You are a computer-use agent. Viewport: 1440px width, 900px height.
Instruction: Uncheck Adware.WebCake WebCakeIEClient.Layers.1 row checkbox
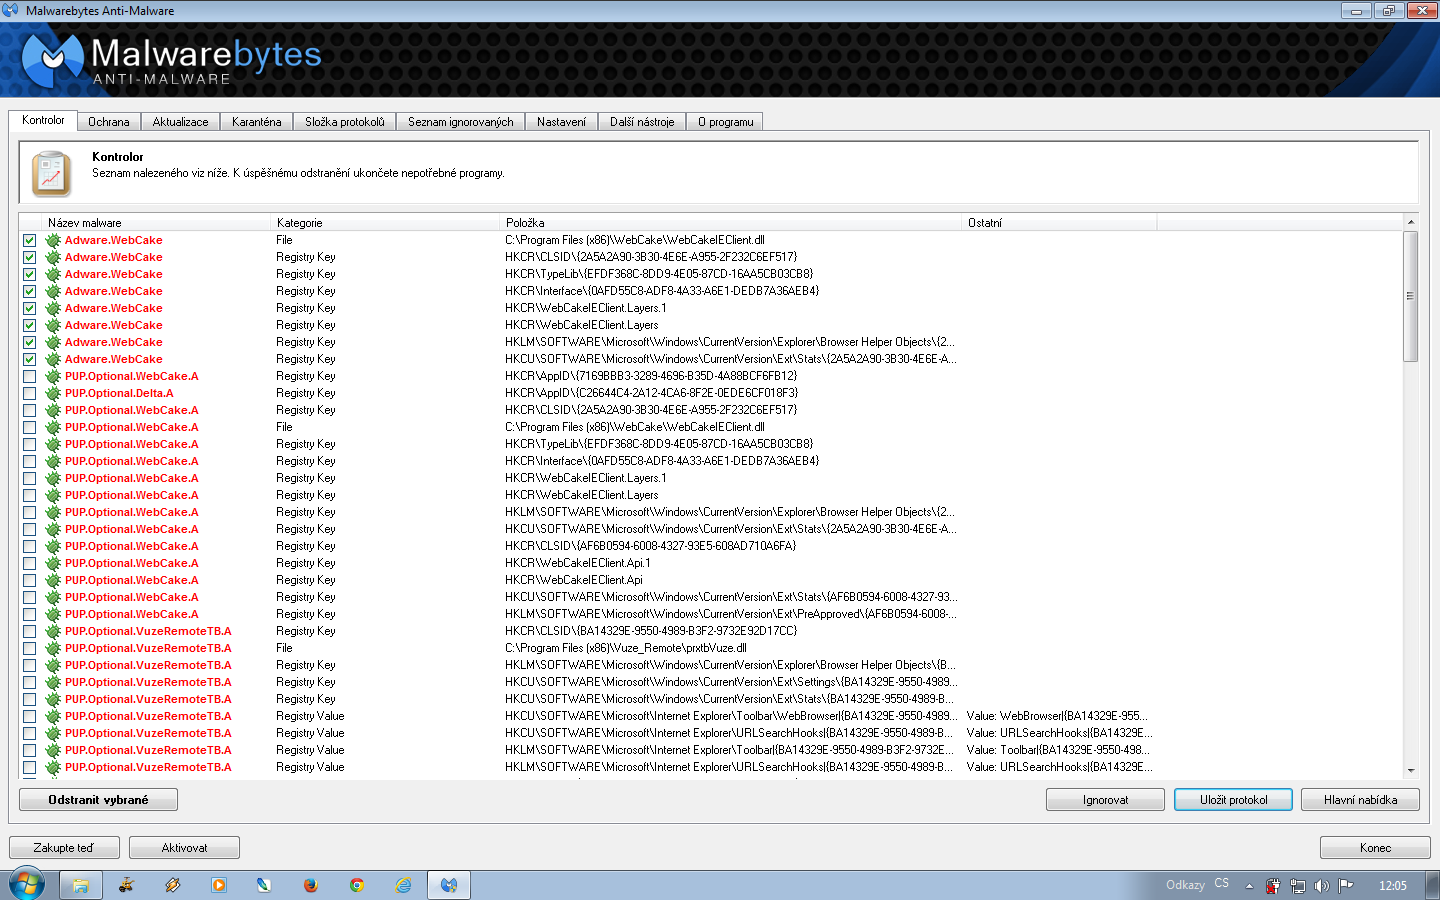click(x=29, y=308)
